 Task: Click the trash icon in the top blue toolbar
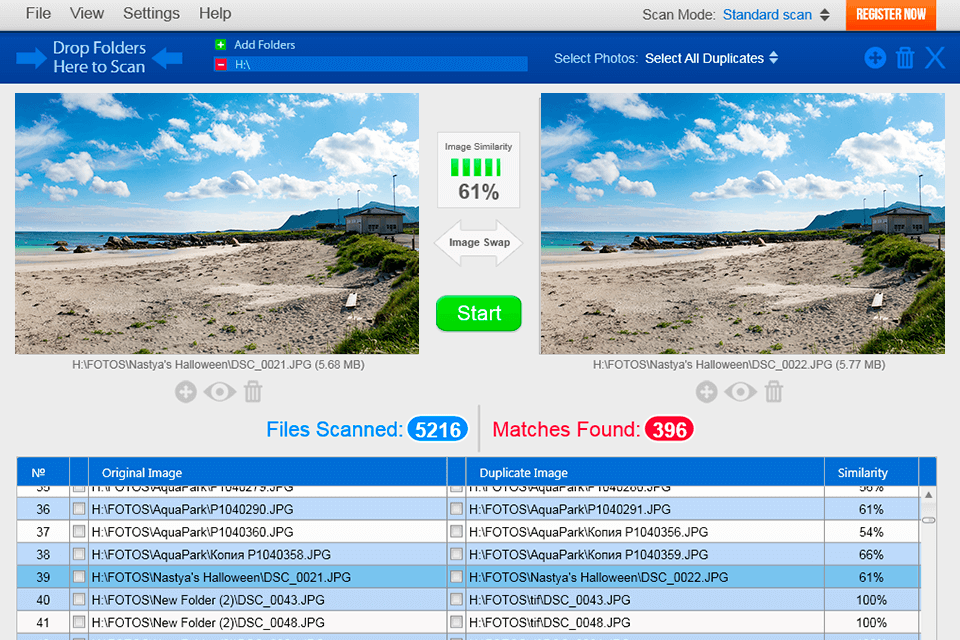905,58
